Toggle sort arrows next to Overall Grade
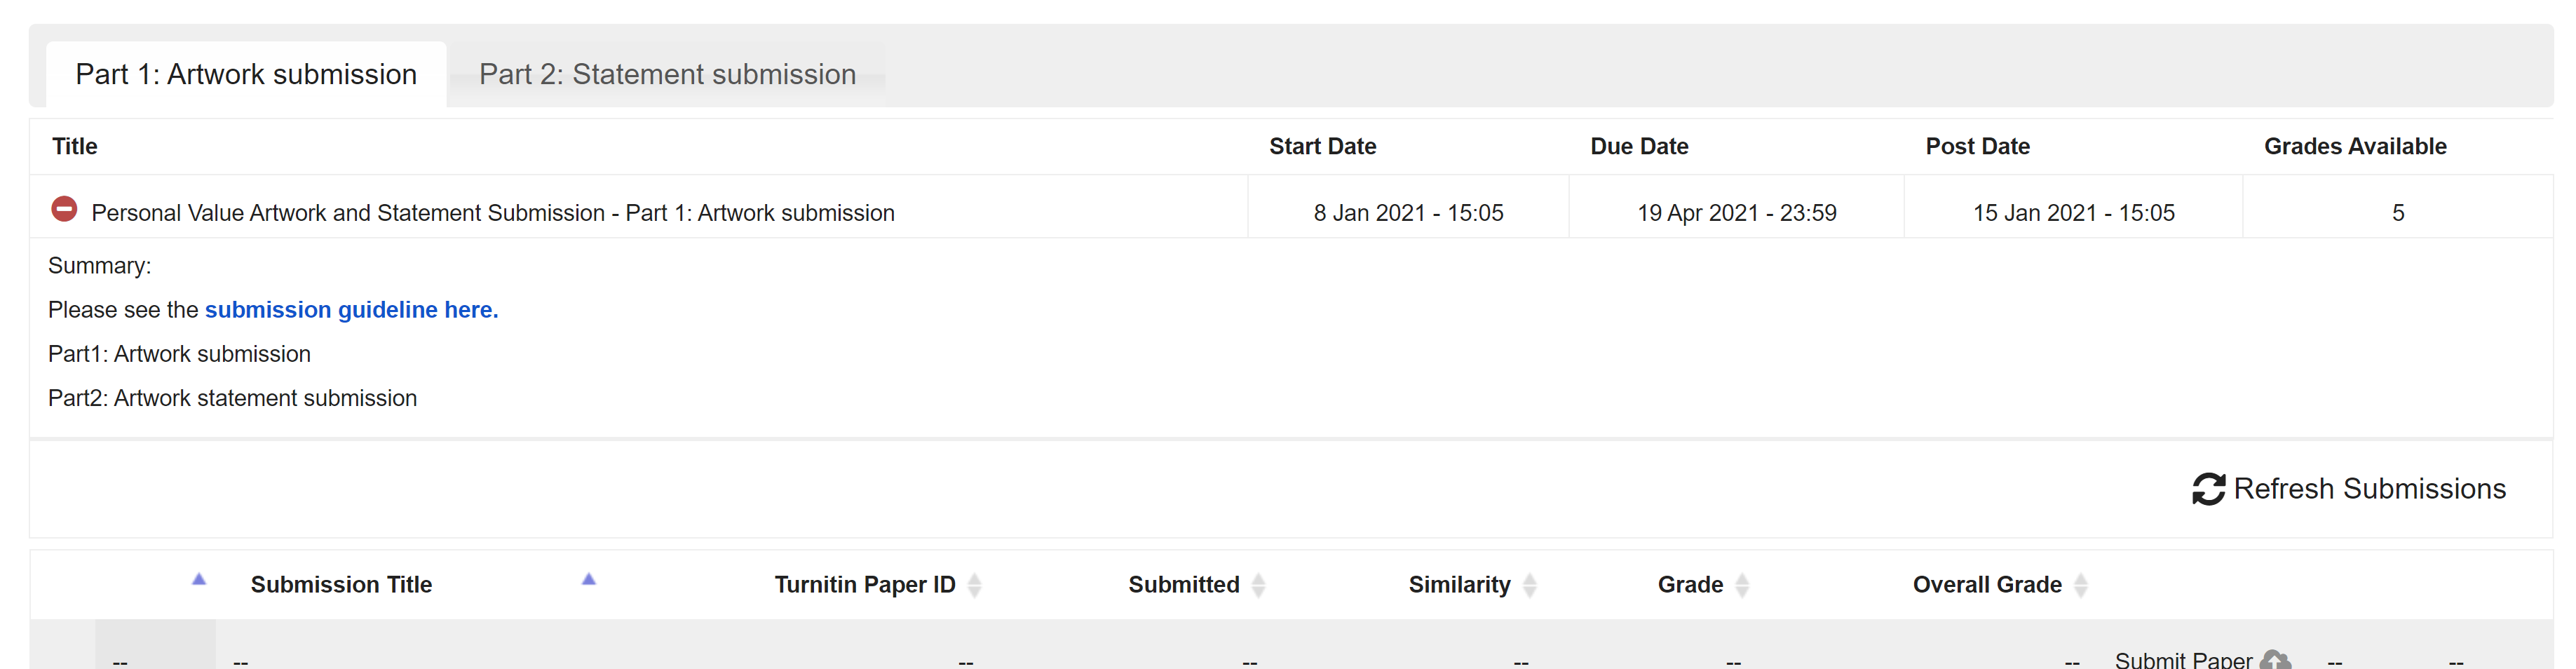The height and width of the screenshot is (669, 2576). tap(2081, 585)
